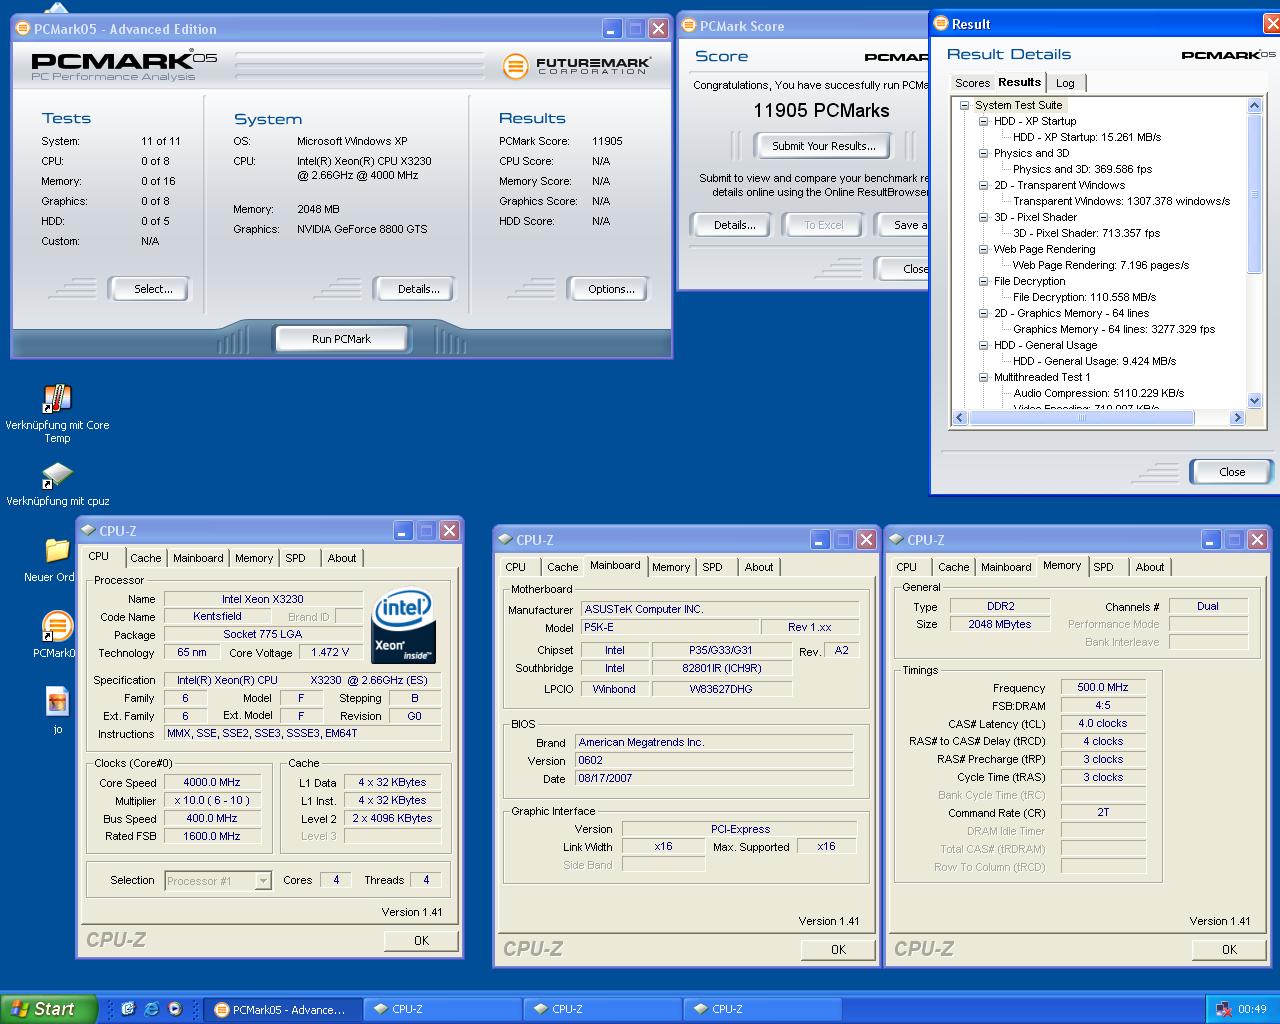Collapse the System Test Suite node
The height and width of the screenshot is (1024, 1280).
pyautogui.click(x=964, y=105)
